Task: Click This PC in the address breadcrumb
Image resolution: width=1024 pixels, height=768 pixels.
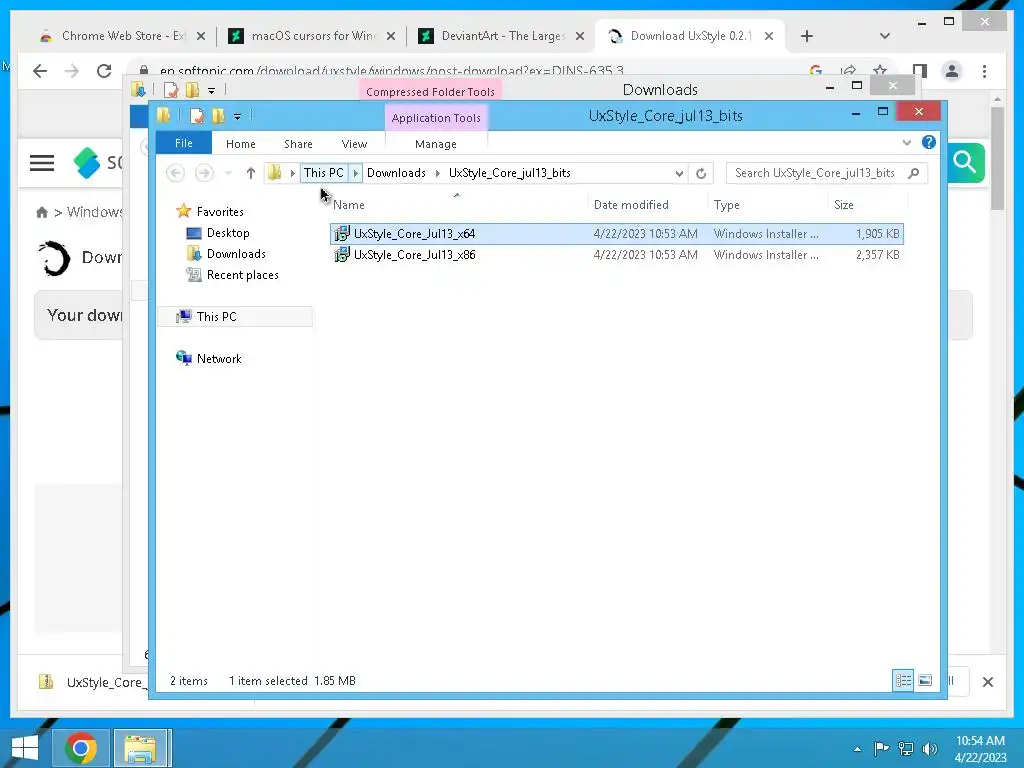Action: pyautogui.click(x=323, y=172)
